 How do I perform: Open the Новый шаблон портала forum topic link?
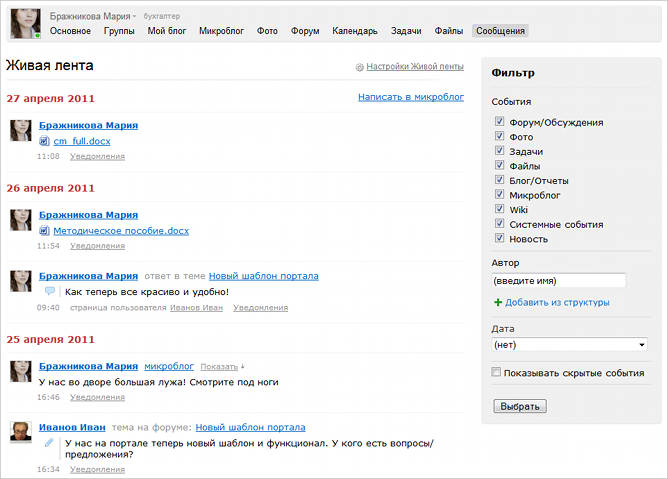coord(250,427)
